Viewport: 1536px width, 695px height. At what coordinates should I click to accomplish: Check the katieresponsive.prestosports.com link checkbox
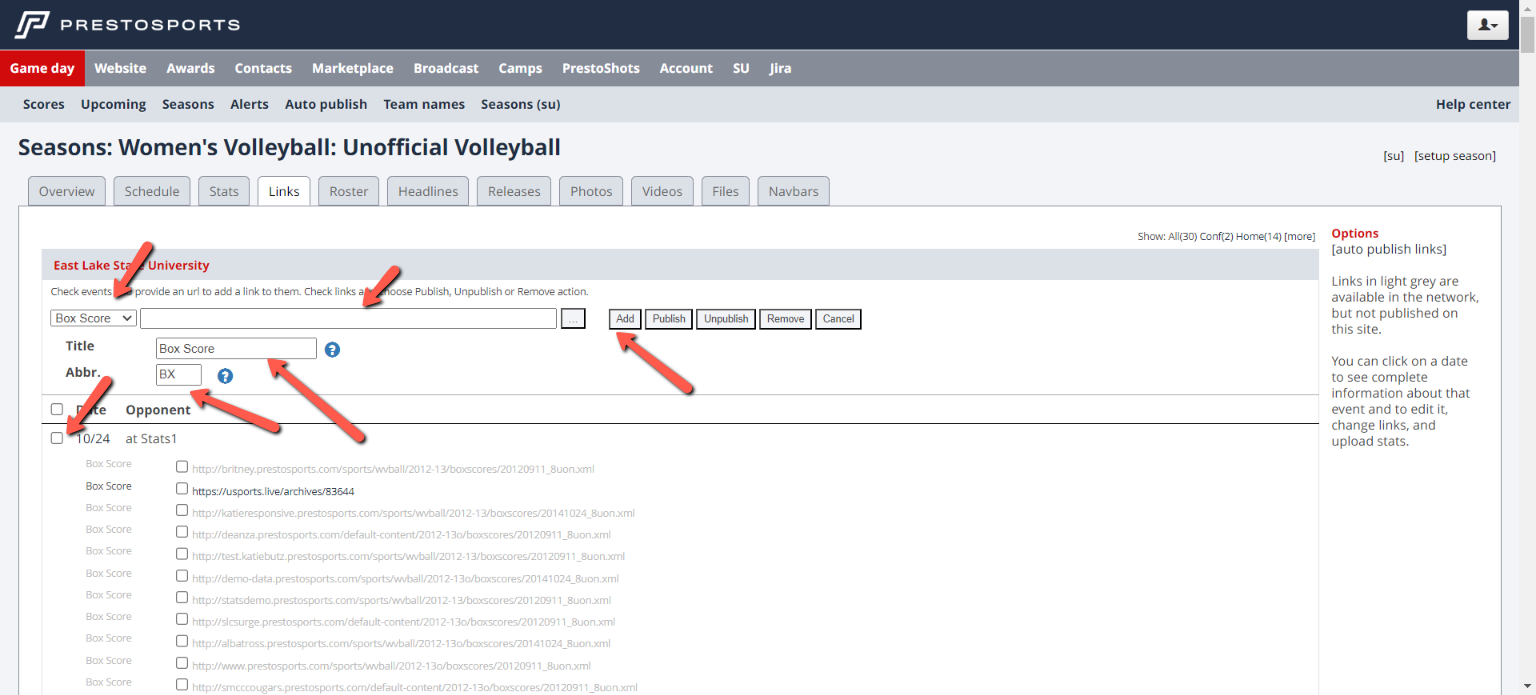(x=182, y=511)
